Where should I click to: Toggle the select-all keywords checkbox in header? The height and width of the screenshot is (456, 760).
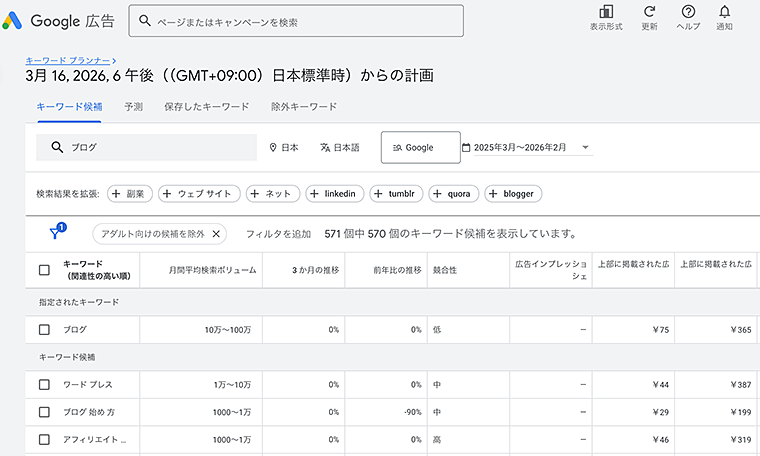(x=44, y=270)
